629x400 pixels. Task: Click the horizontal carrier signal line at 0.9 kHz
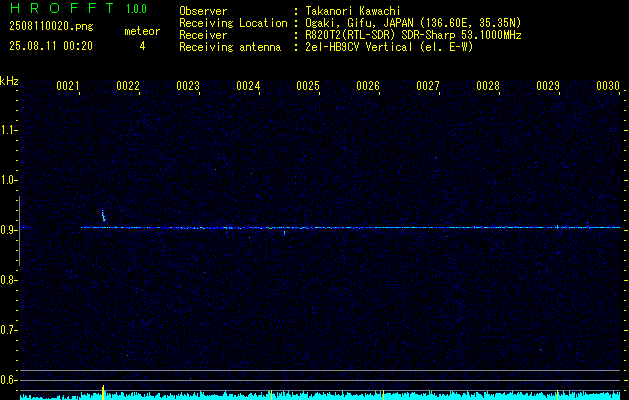(351, 227)
